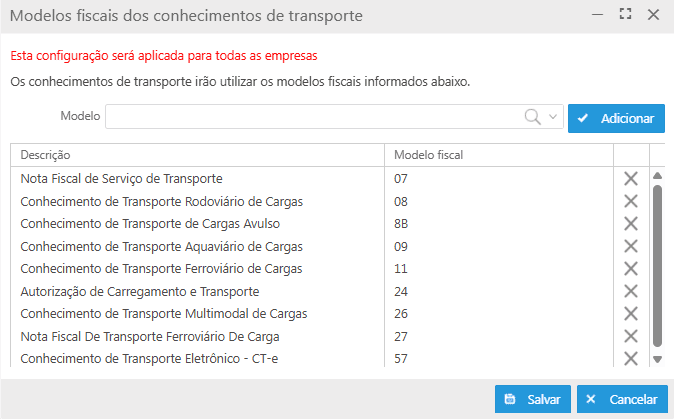Delete Nota Fiscal De Transporte Ferroviário row

coord(631,336)
